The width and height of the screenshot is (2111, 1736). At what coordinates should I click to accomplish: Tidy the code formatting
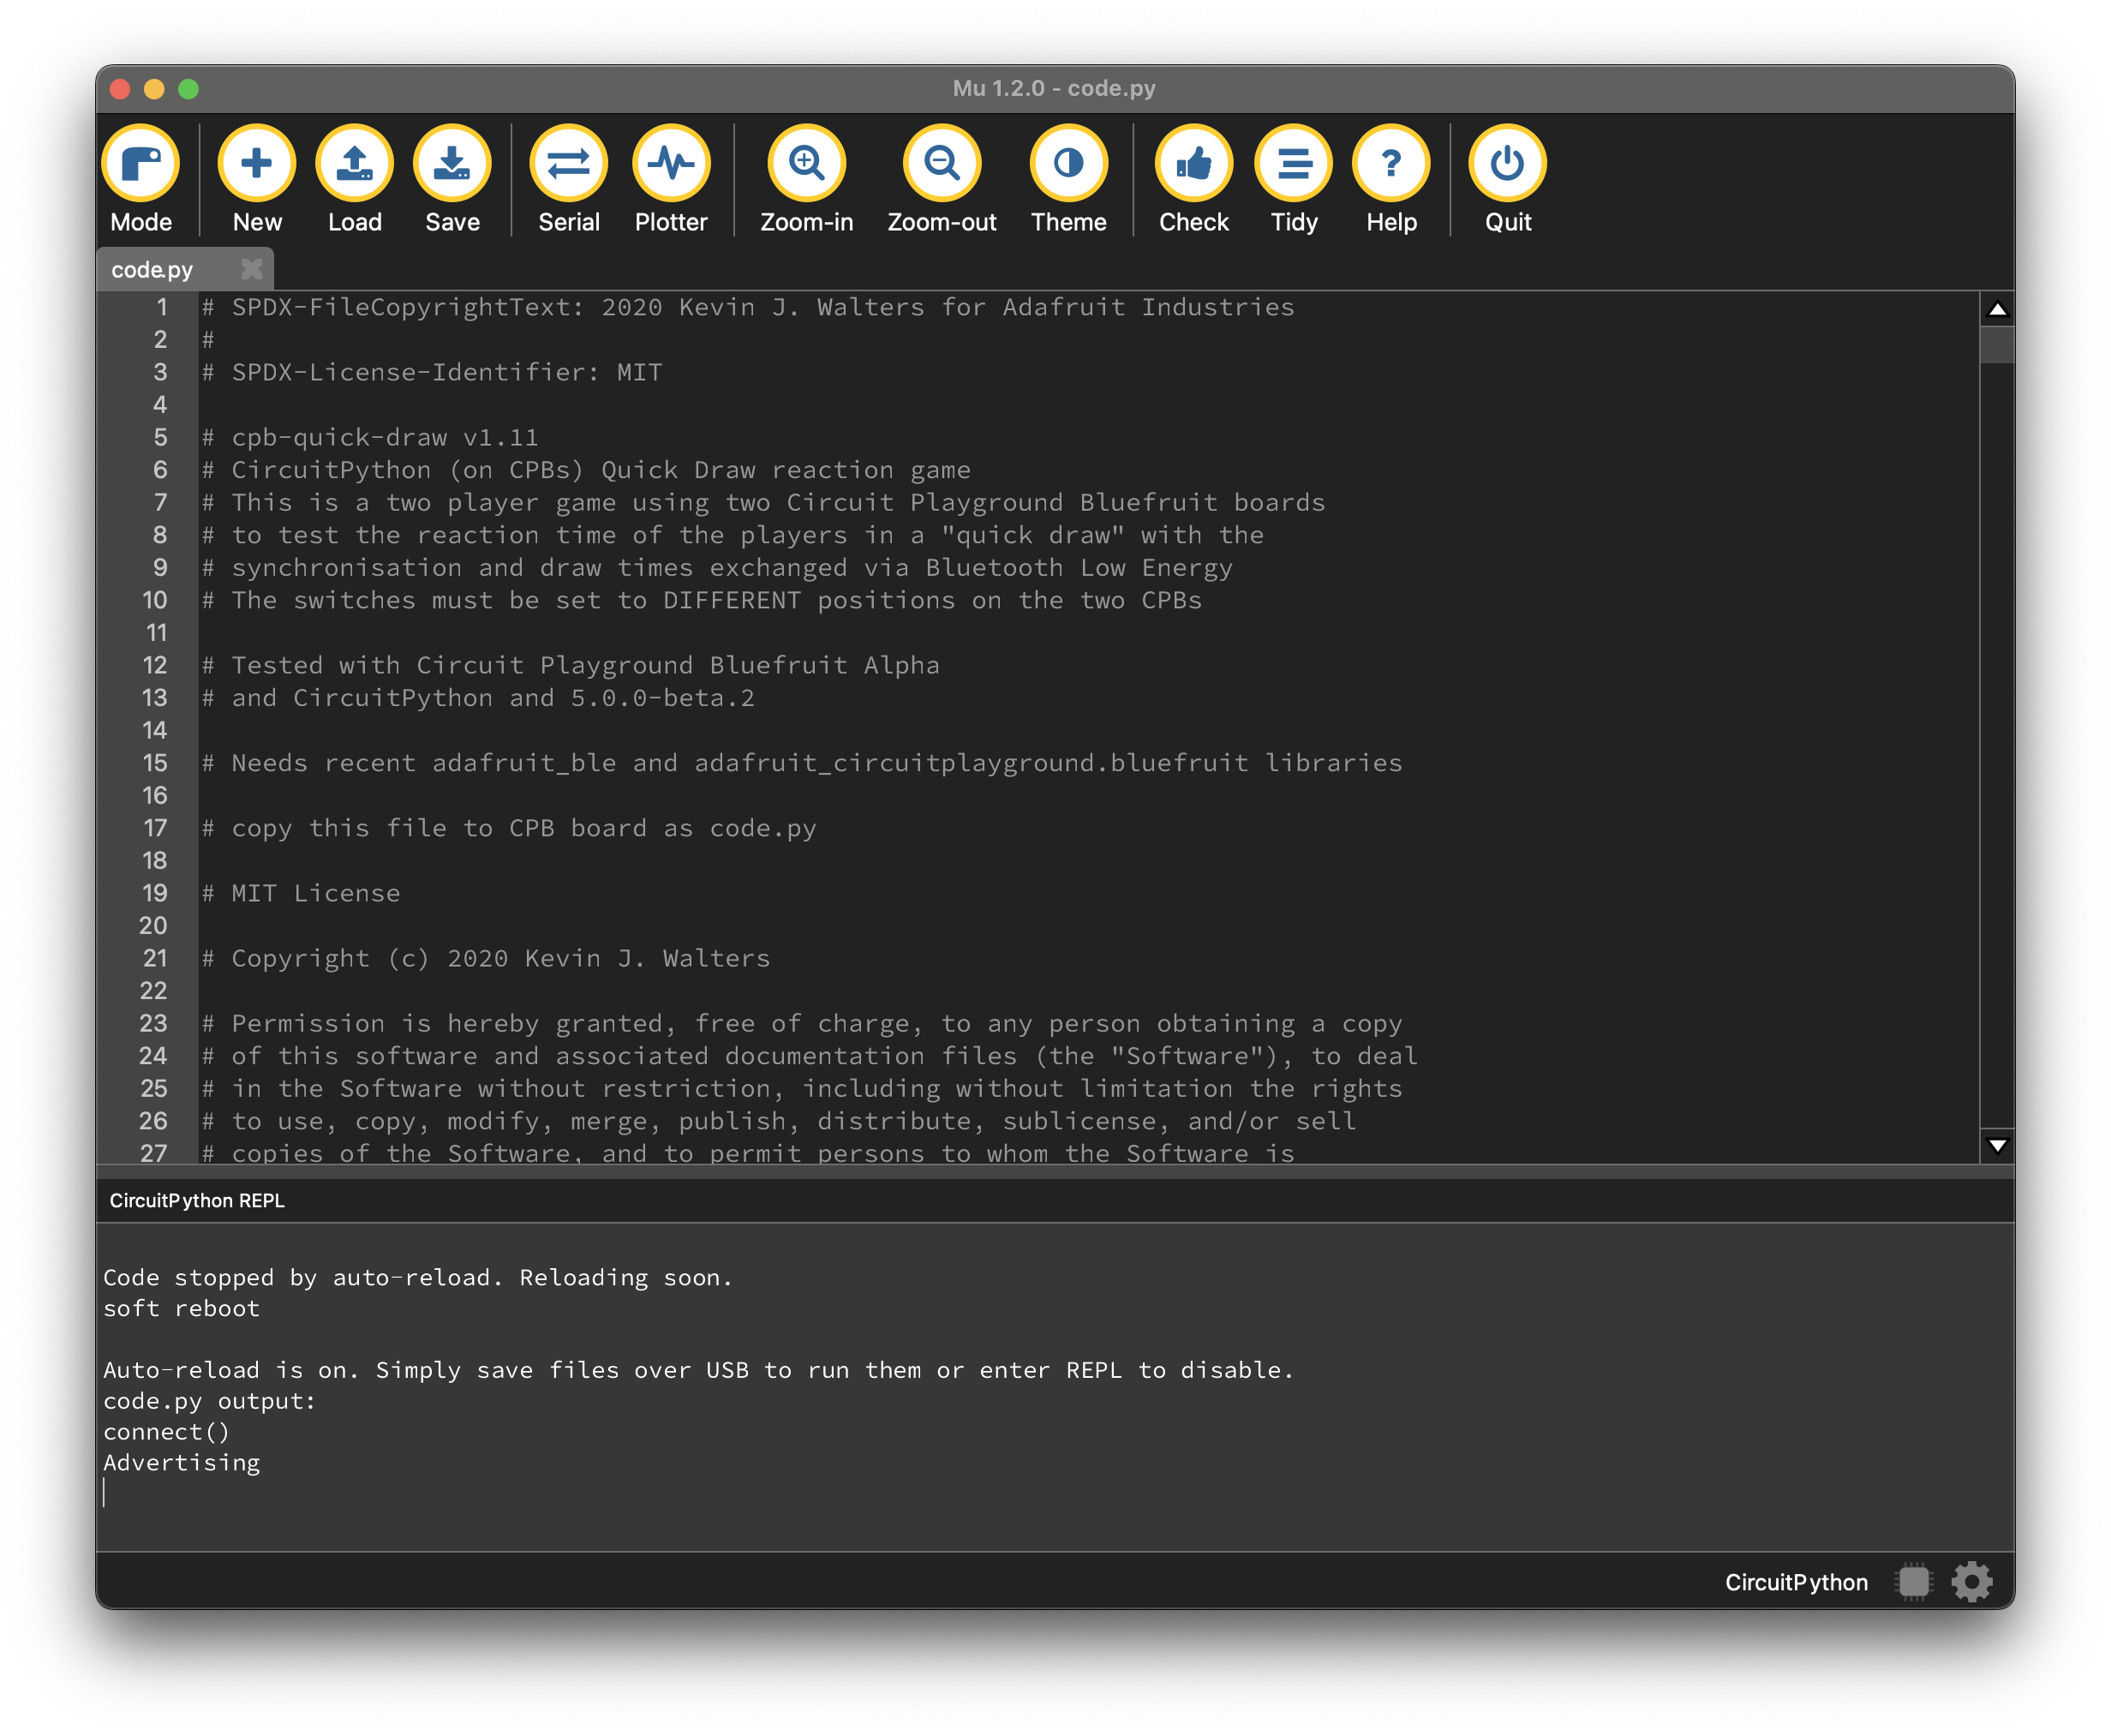tap(1293, 164)
